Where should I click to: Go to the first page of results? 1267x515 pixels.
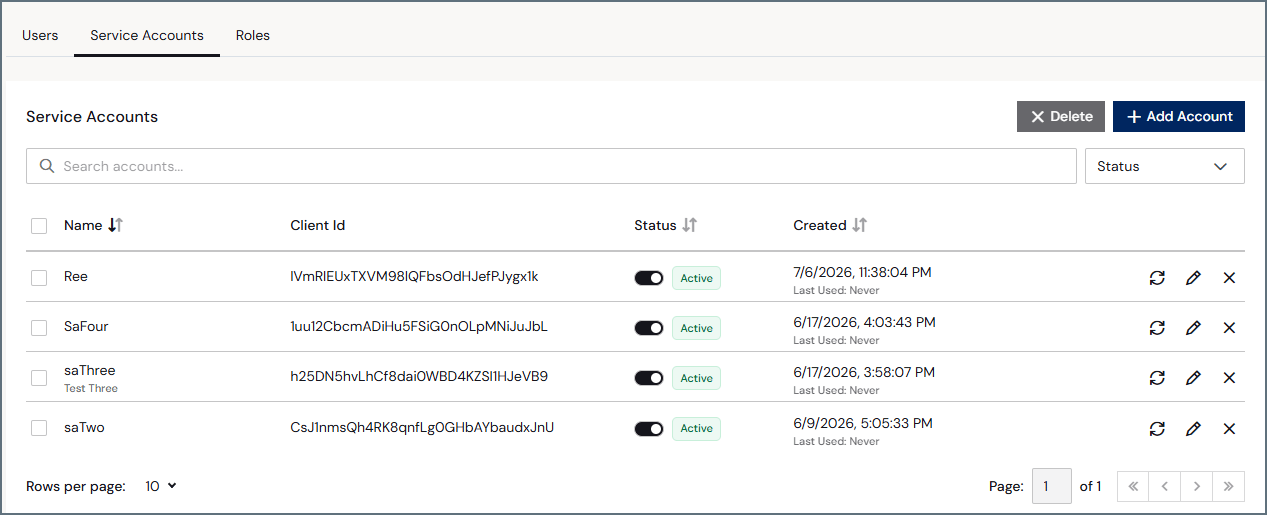point(1133,487)
